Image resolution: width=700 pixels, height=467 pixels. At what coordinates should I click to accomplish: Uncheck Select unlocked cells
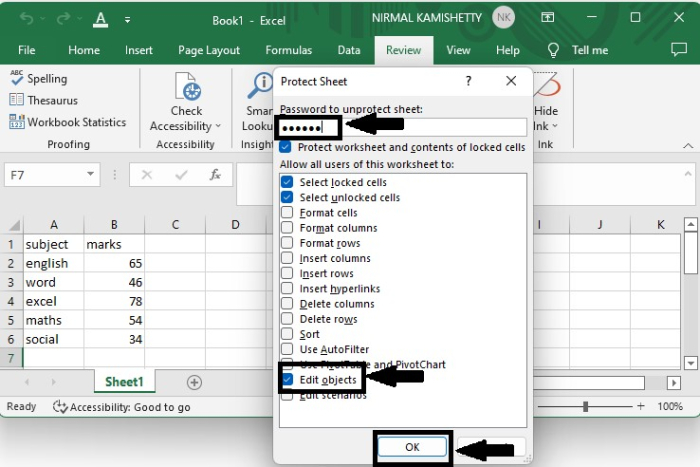point(287,197)
